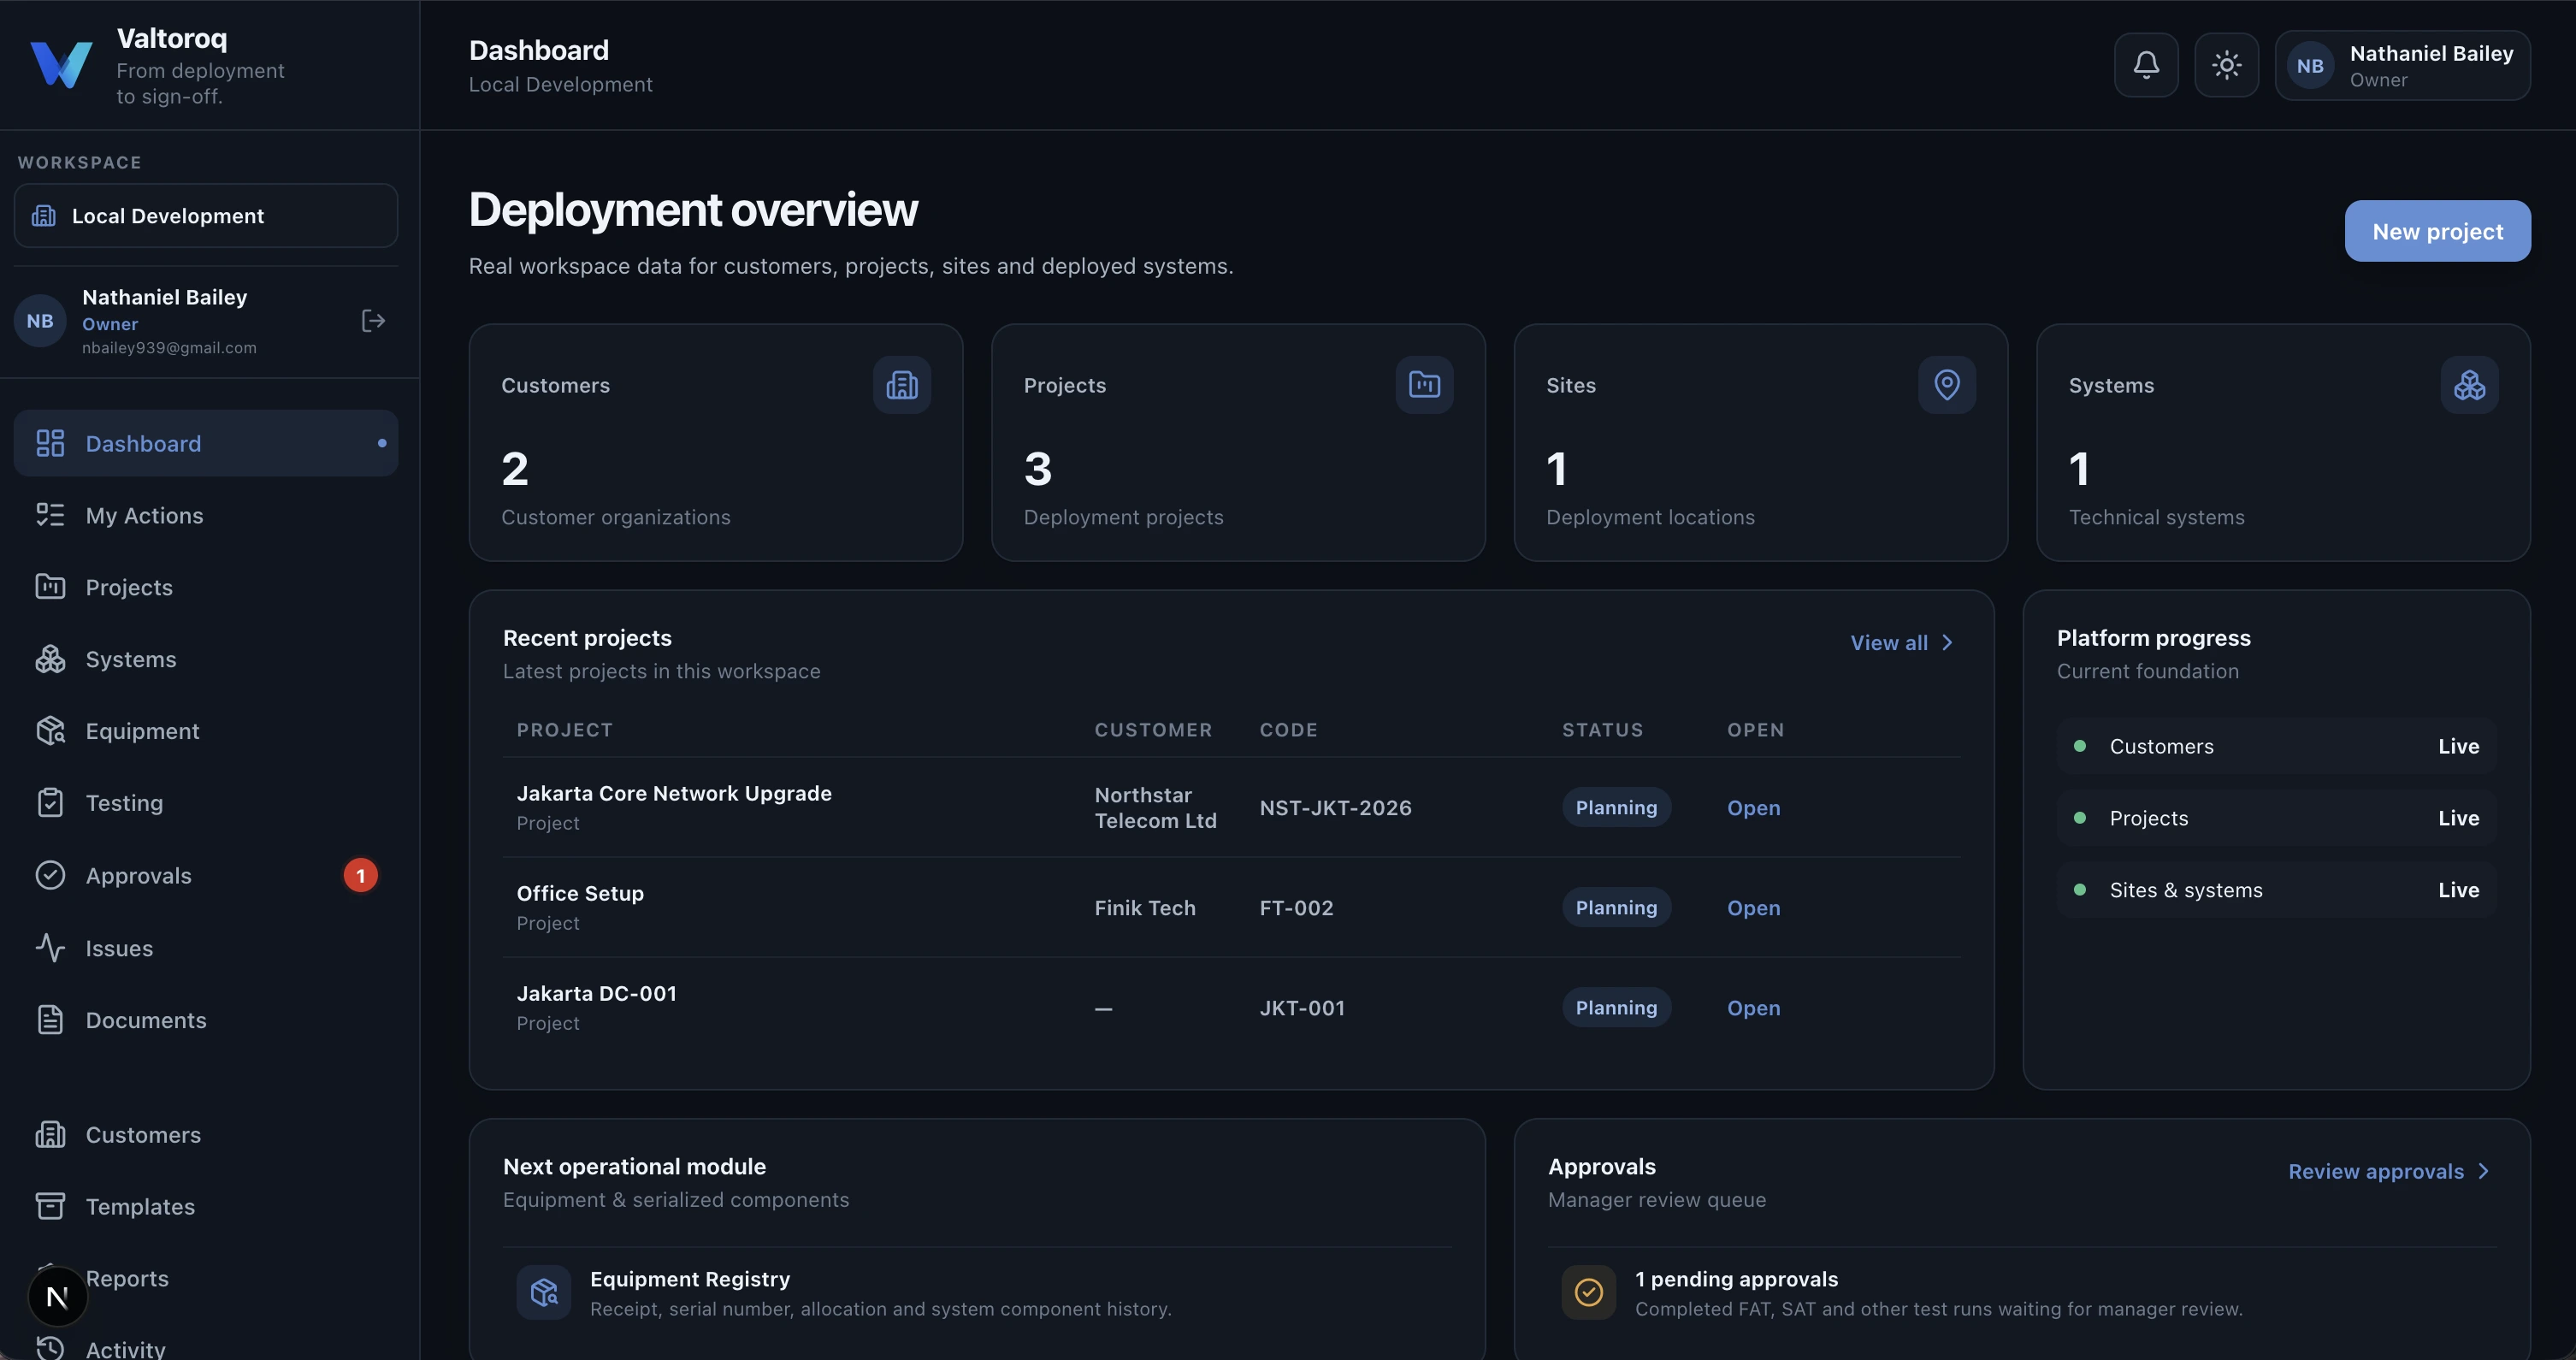Screen dimensions: 2576x1360
Task: Click the Customers card building icon
Action: pyautogui.click(x=902, y=385)
